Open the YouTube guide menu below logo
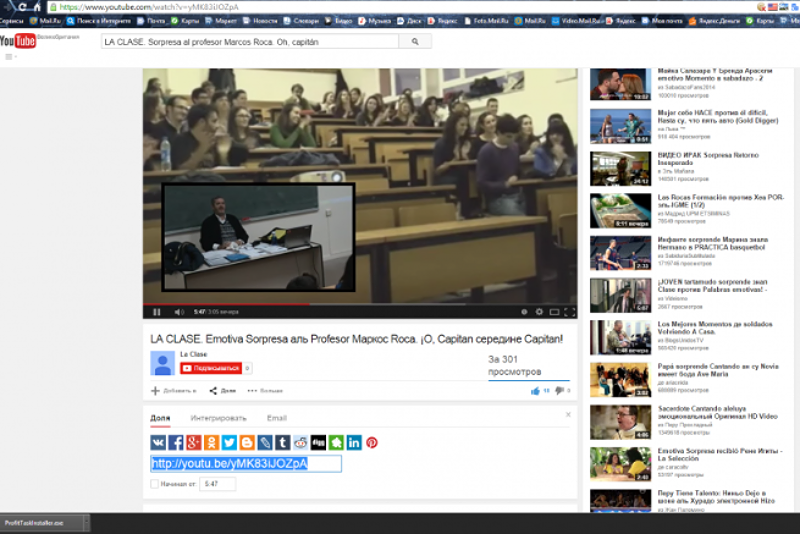 11,56
